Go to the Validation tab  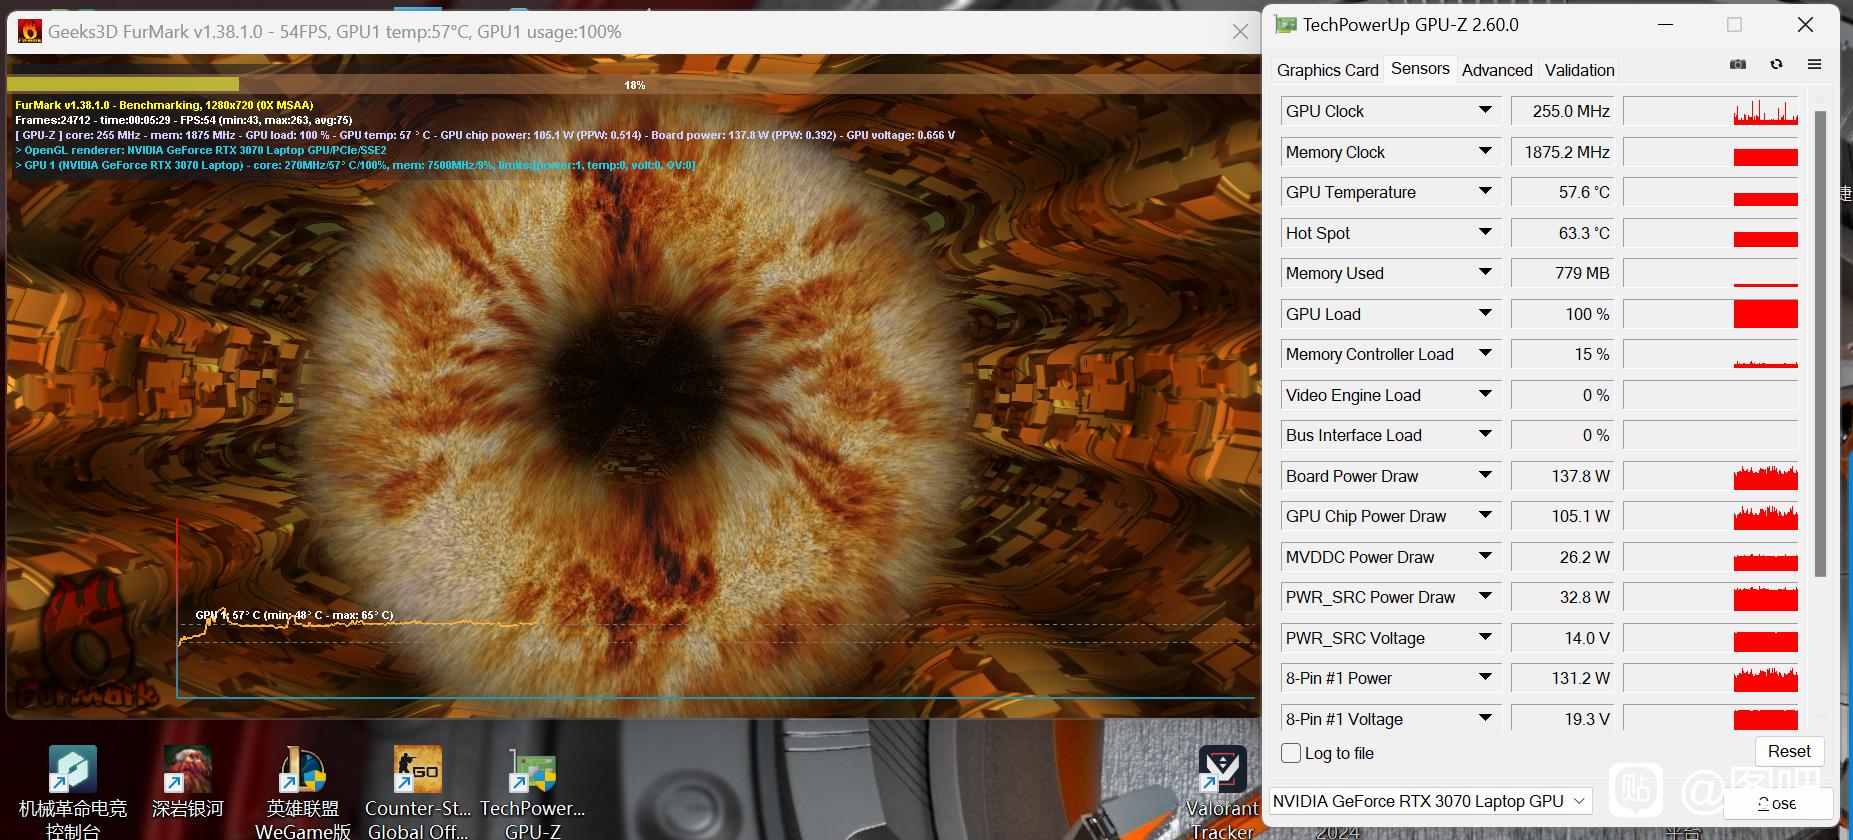tap(1579, 70)
